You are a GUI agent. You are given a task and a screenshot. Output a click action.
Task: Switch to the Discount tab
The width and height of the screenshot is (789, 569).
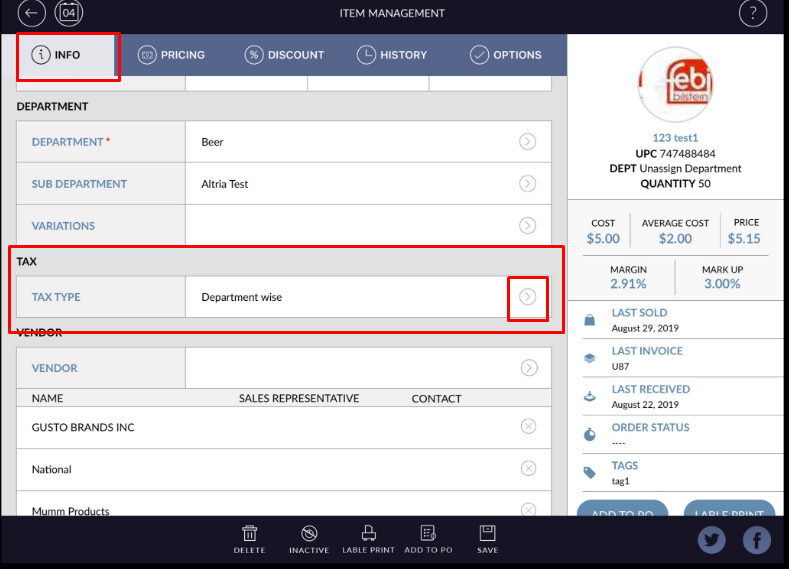pyautogui.click(x=284, y=55)
